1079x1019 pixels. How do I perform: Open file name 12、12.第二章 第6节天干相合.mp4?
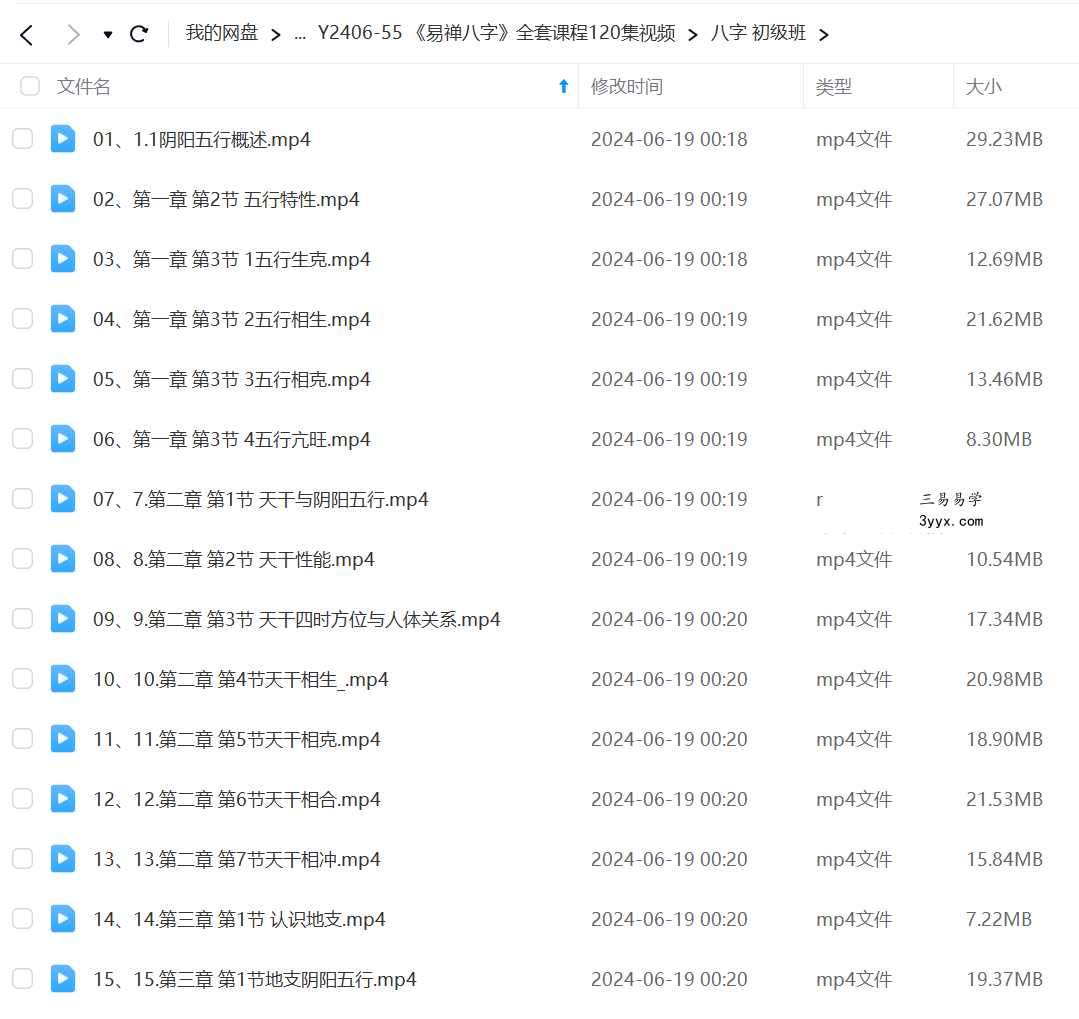click(237, 800)
